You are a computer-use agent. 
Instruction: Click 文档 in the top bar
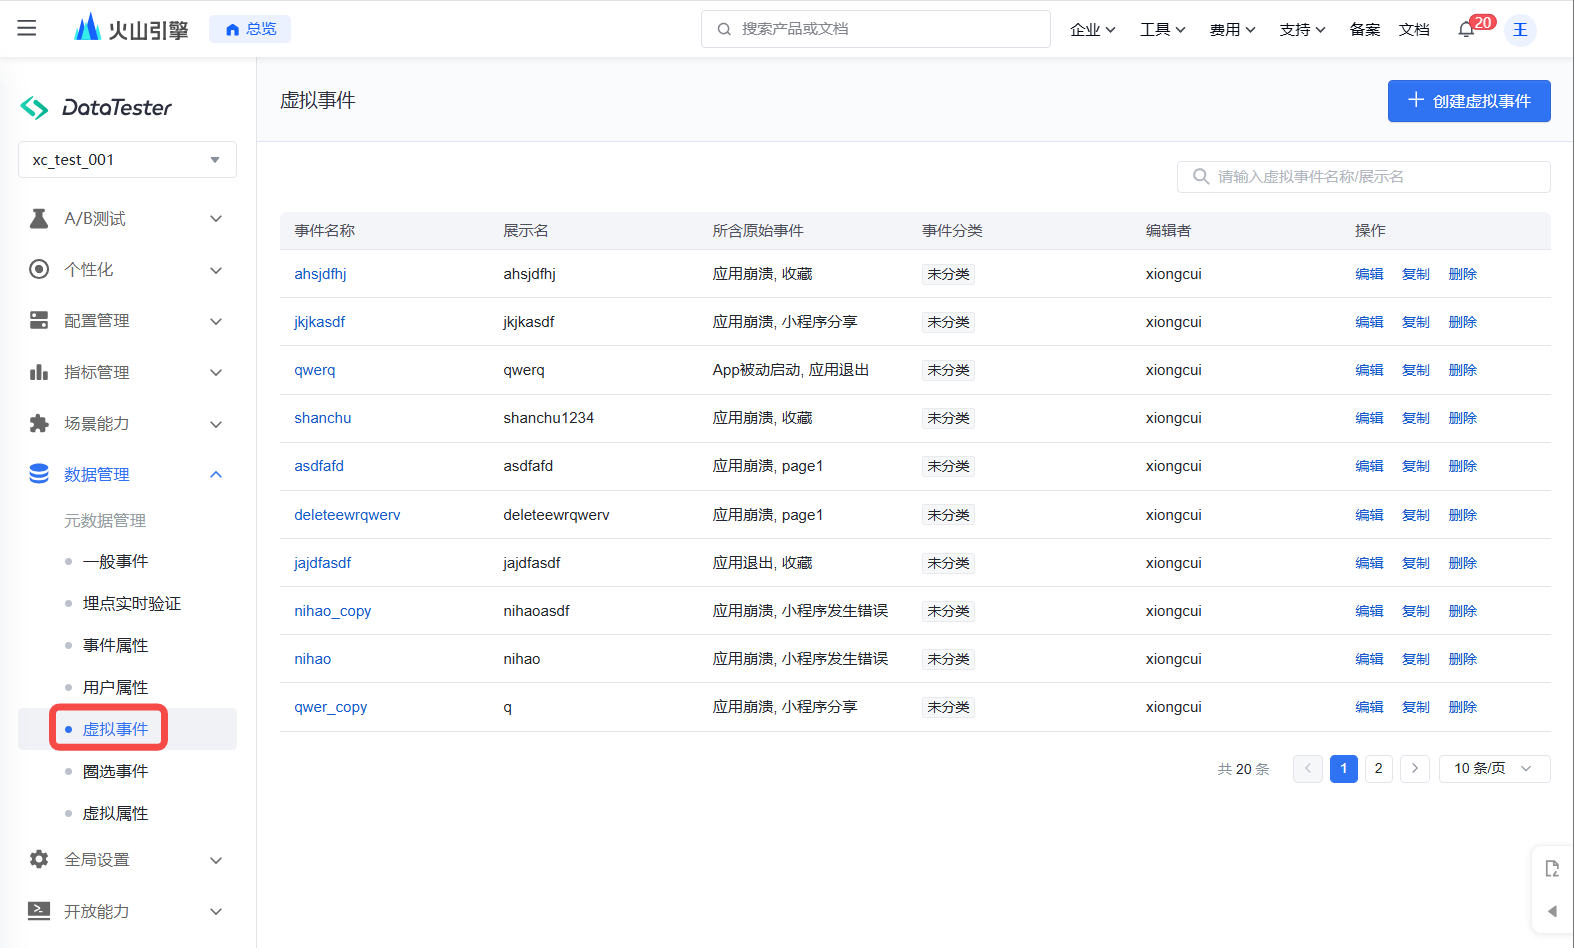[x=1414, y=29]
